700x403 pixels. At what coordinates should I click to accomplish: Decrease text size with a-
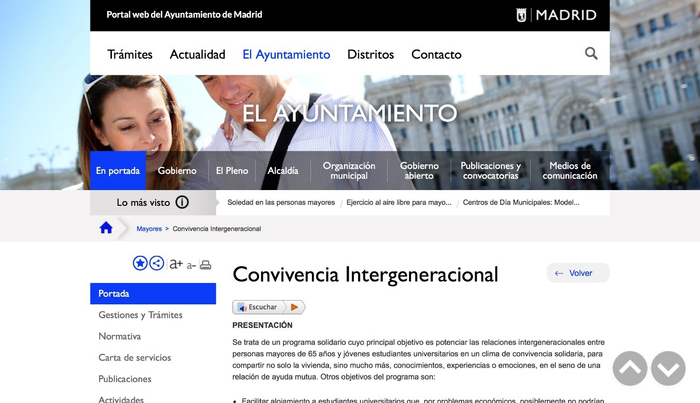(x=191, y=265)
